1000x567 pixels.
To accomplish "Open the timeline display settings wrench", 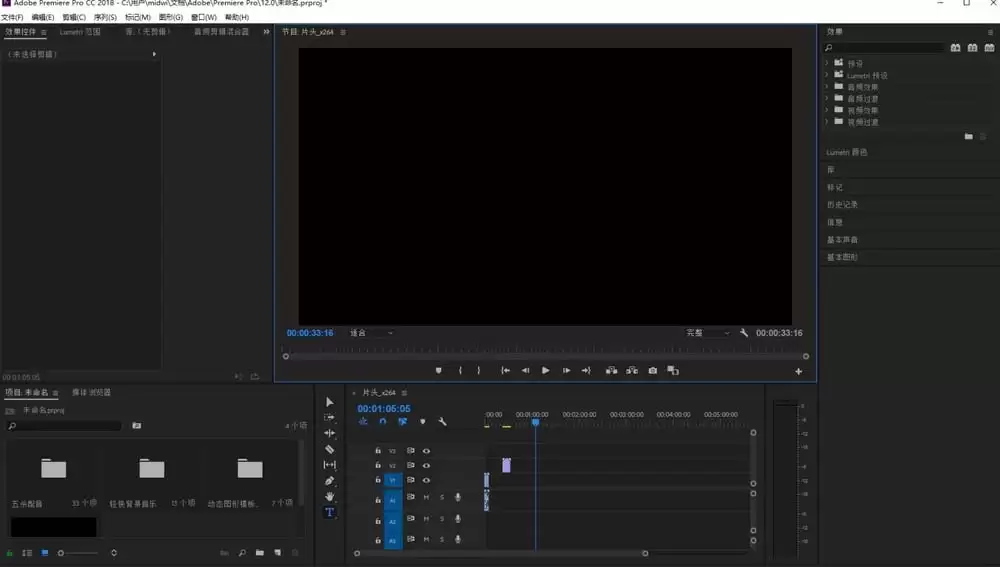I will [x=442, y=422].
